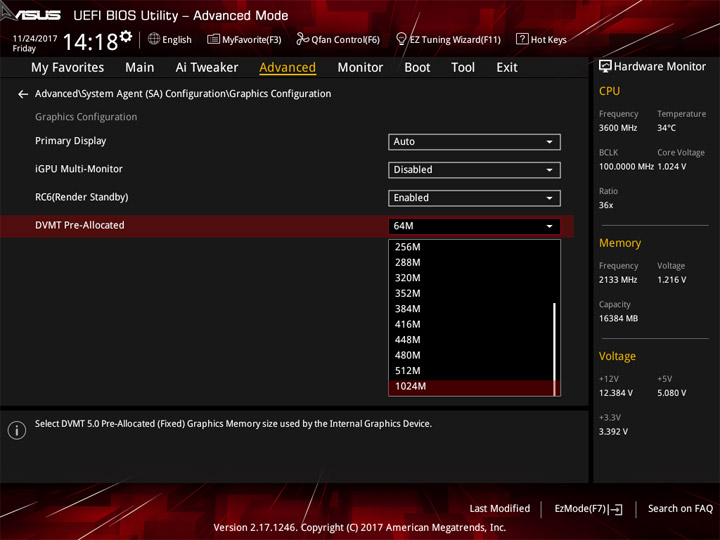Click the fan icon of Qfan Control

(x=302, y=39)
